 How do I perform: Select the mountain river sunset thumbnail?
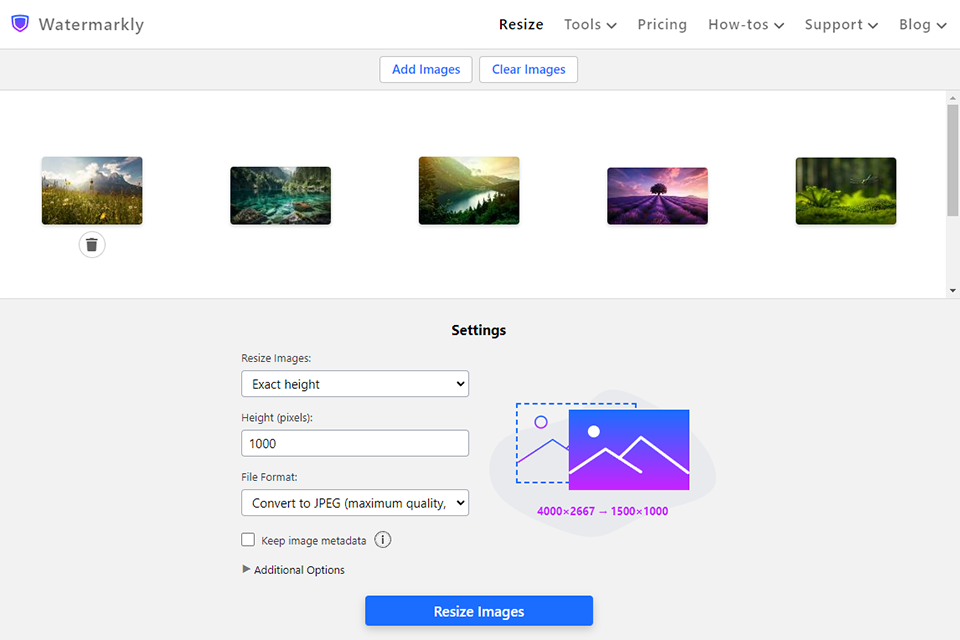coord(469,190)
